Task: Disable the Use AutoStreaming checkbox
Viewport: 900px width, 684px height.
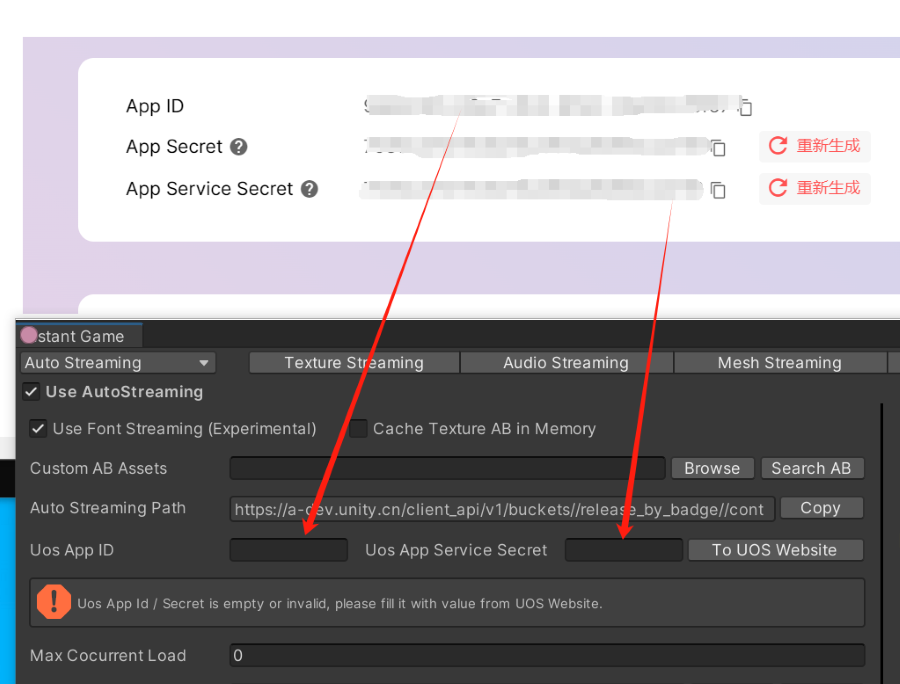Action: (31, 392)
